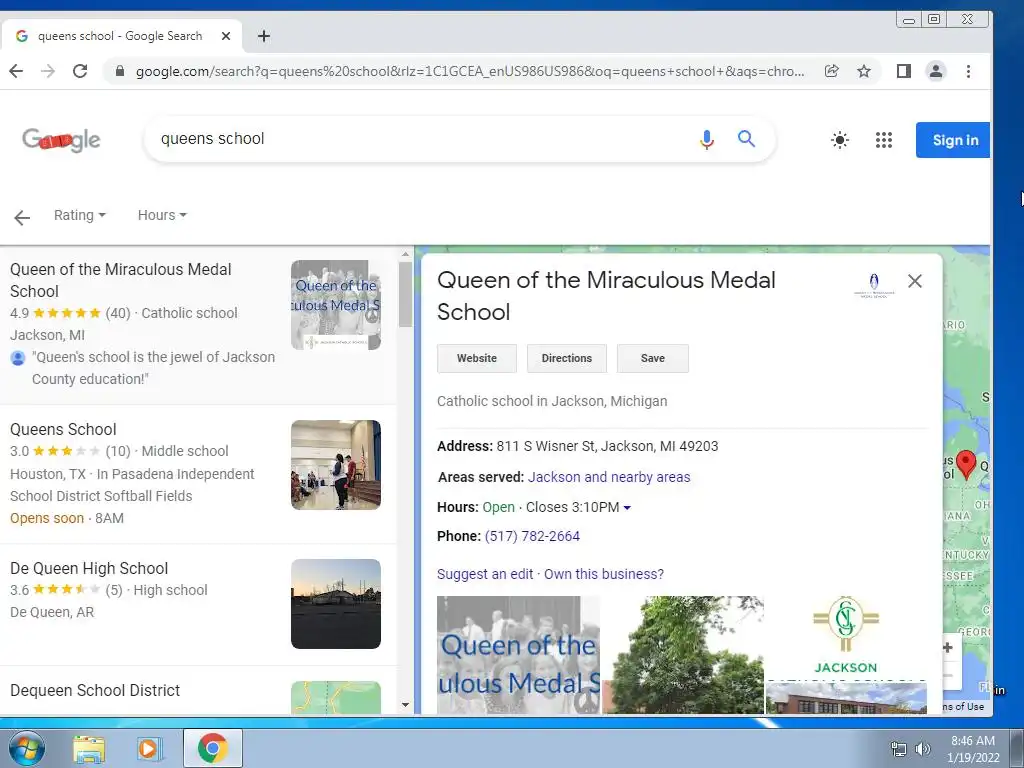Open Jackson and nearby areas link
1024x768 pixels.
click(609, 477)
